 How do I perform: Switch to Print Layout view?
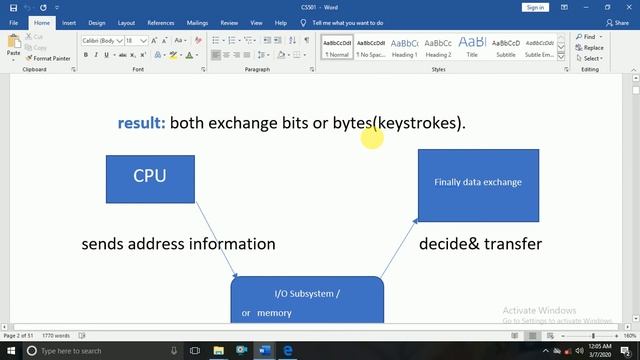pos(532,336)
